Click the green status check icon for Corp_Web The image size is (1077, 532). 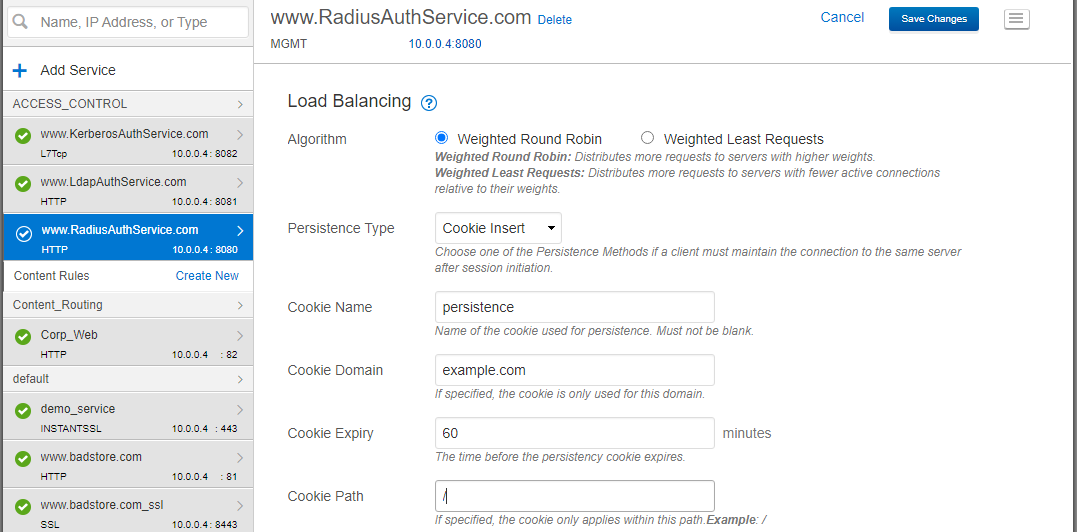pyautogui.click(x=23, y=337)
